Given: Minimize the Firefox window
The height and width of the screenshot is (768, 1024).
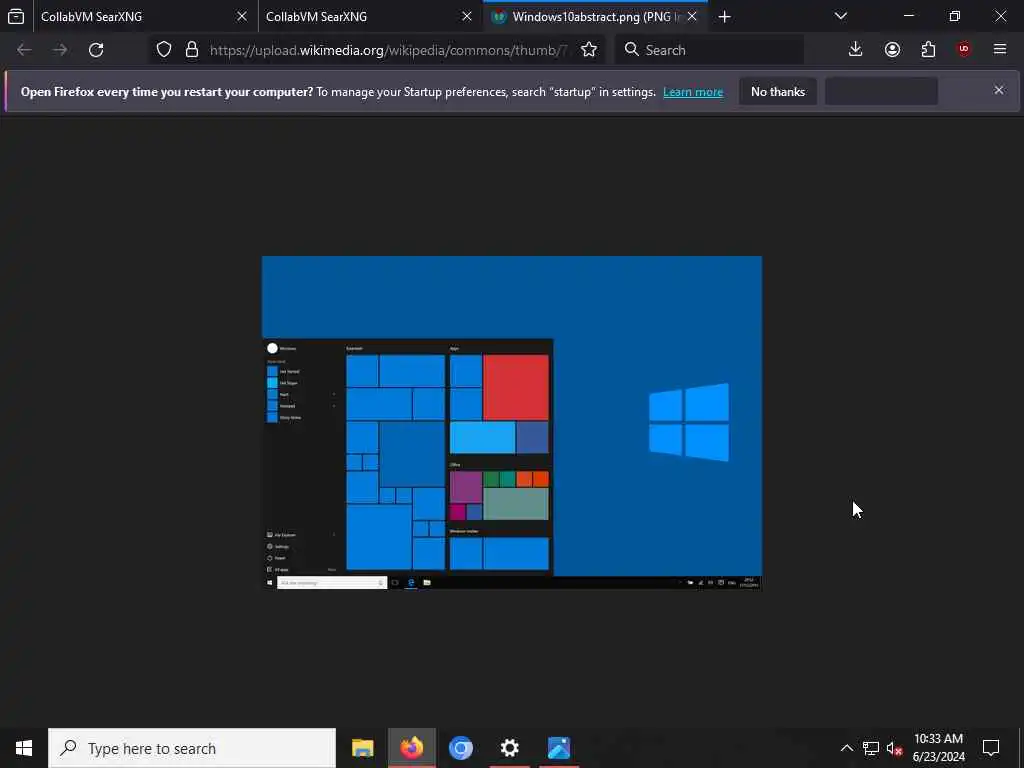Looking at the screenshot, I should tap(909, 16).
